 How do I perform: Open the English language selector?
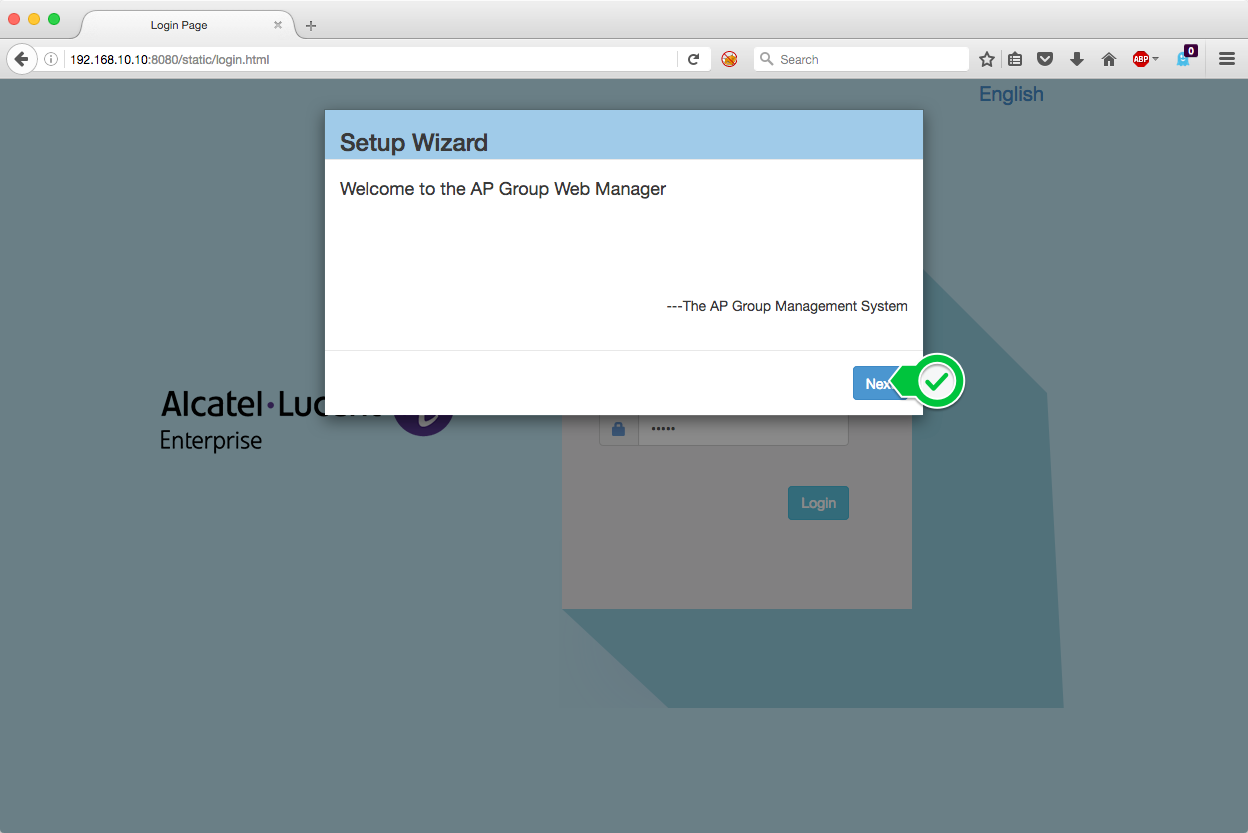(x=1011, y=94)
